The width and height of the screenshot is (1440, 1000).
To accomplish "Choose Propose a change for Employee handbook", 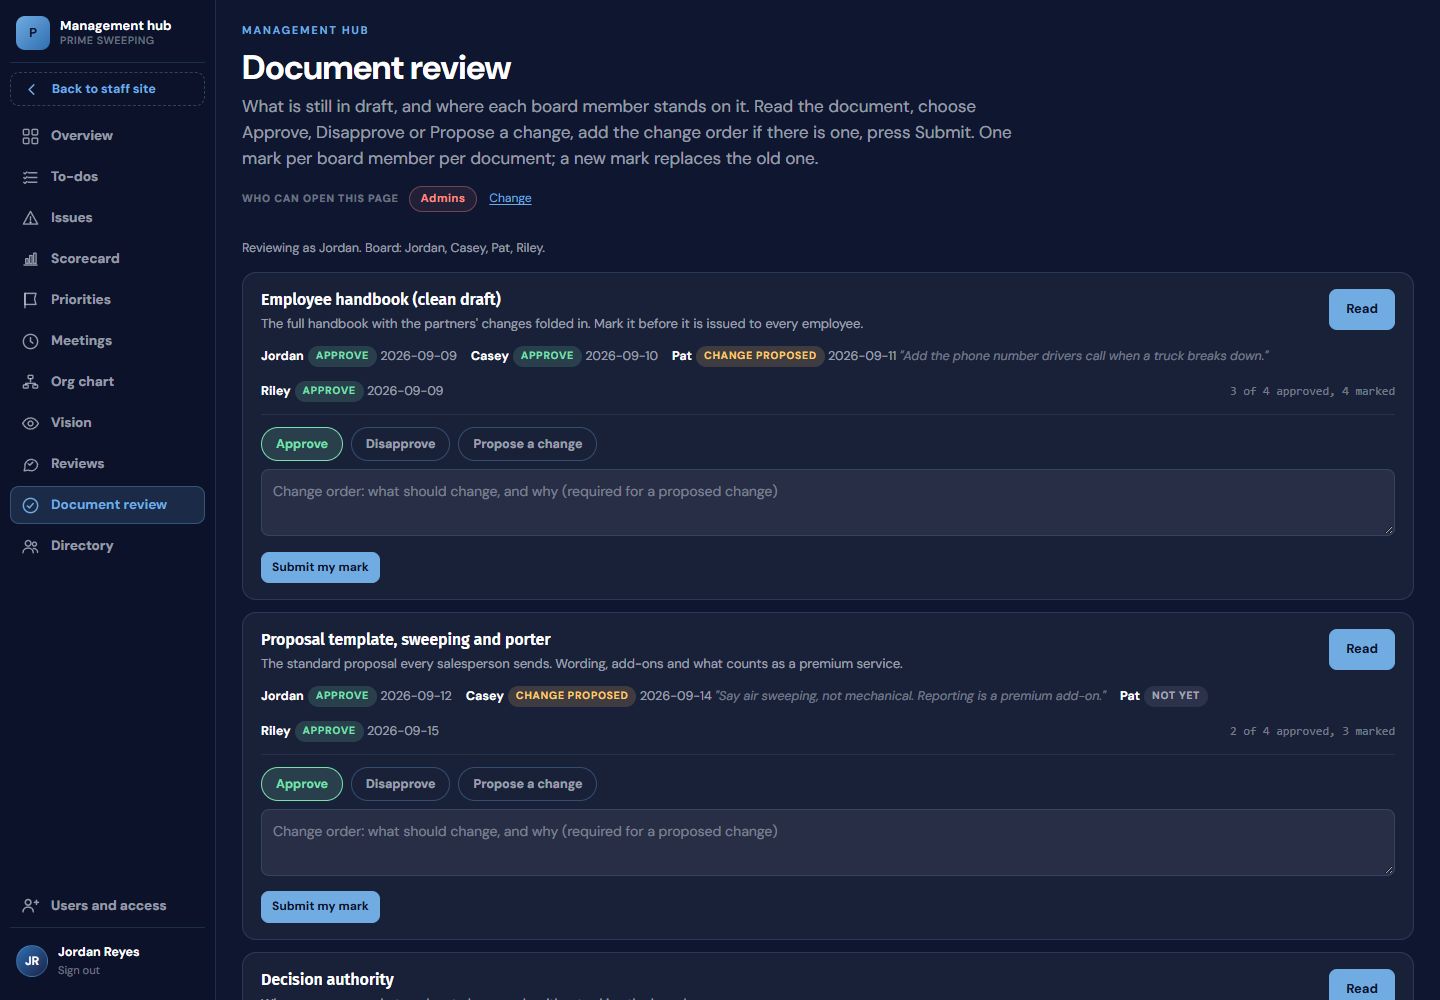I will pyautogui.click(x=527, y=444).
